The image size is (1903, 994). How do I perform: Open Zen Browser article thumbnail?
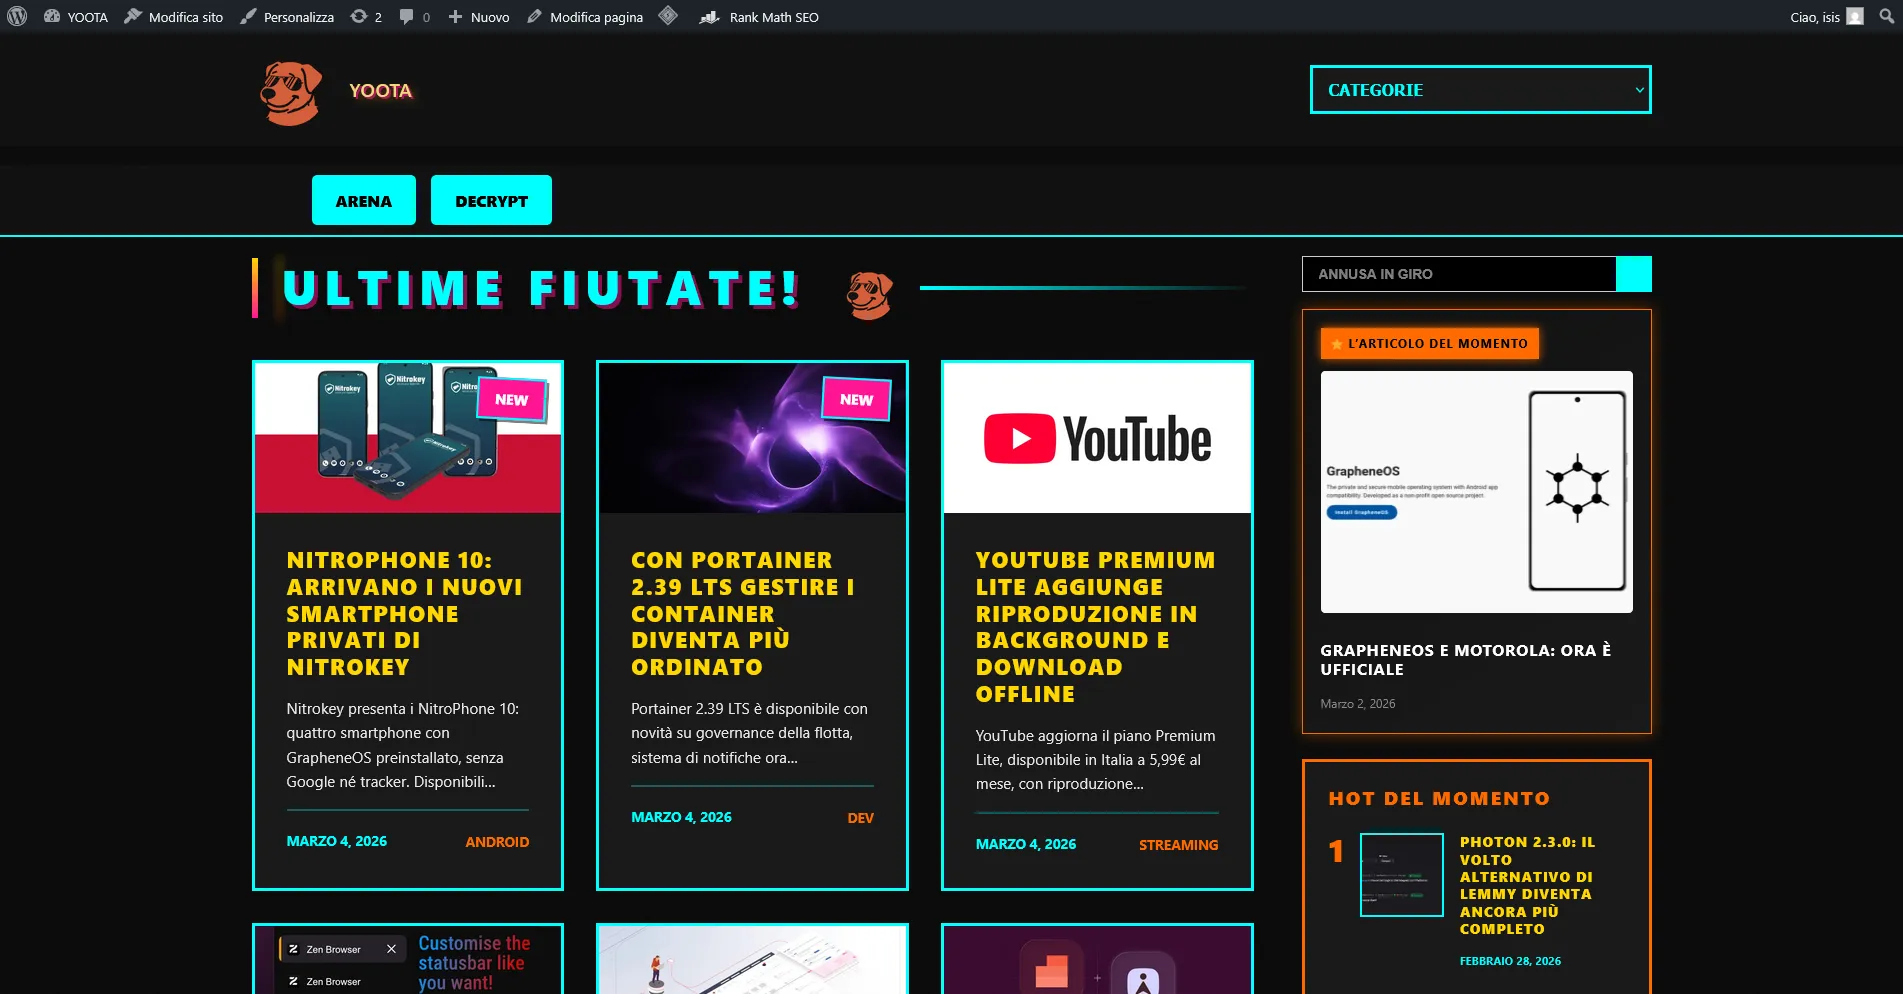[x=408, y=960]
